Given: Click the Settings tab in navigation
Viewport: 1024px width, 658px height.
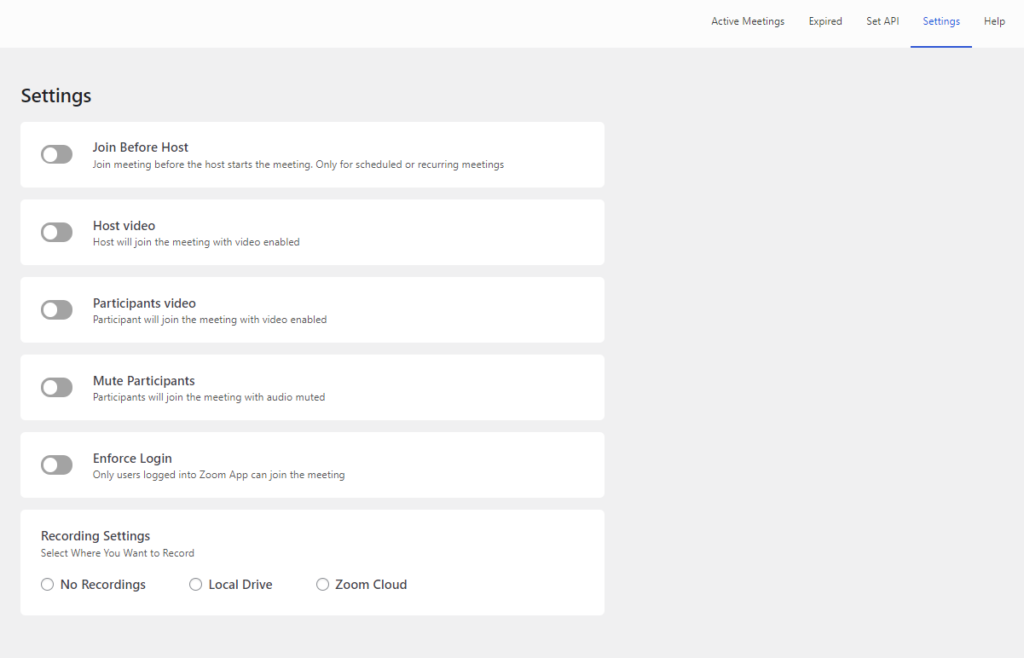Looking at the screenshot, I should click(941, 21).
